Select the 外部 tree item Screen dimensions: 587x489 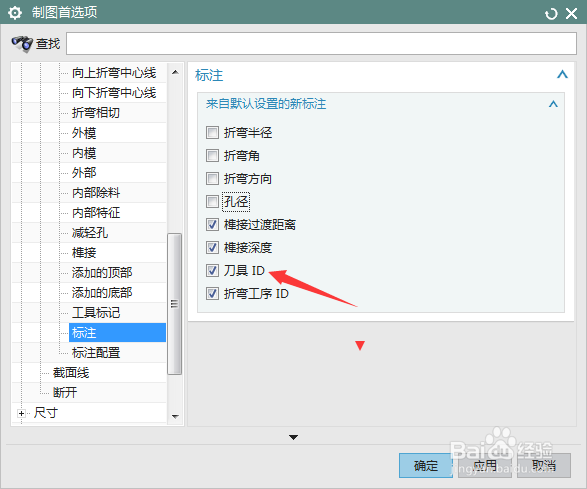(84, 173)
